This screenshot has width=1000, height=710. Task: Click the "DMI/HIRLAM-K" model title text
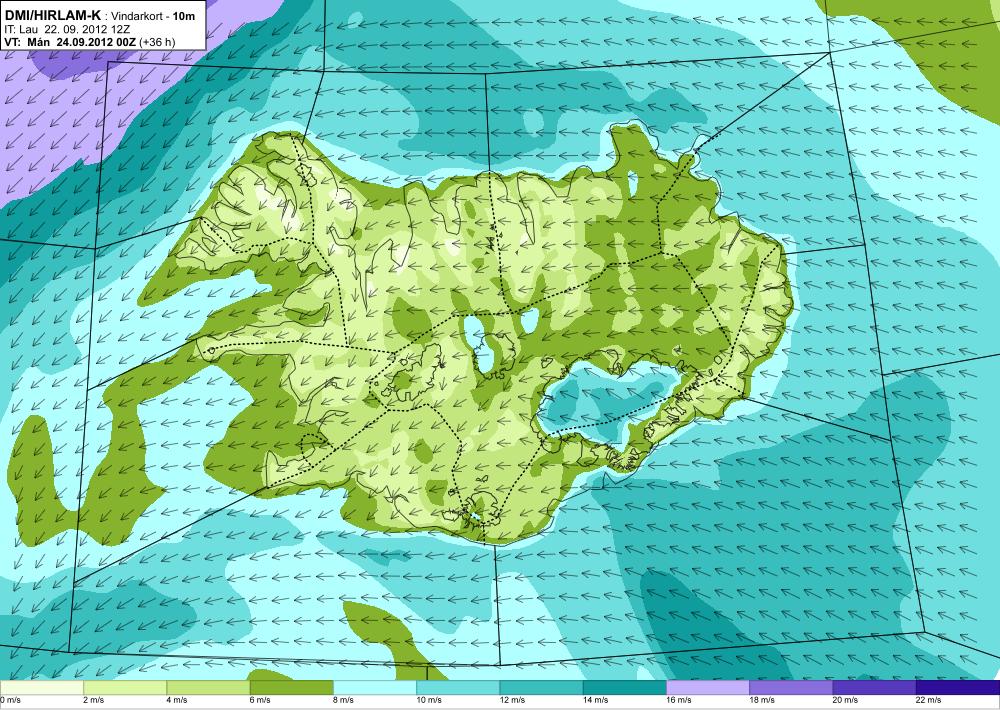coord(53,15)
